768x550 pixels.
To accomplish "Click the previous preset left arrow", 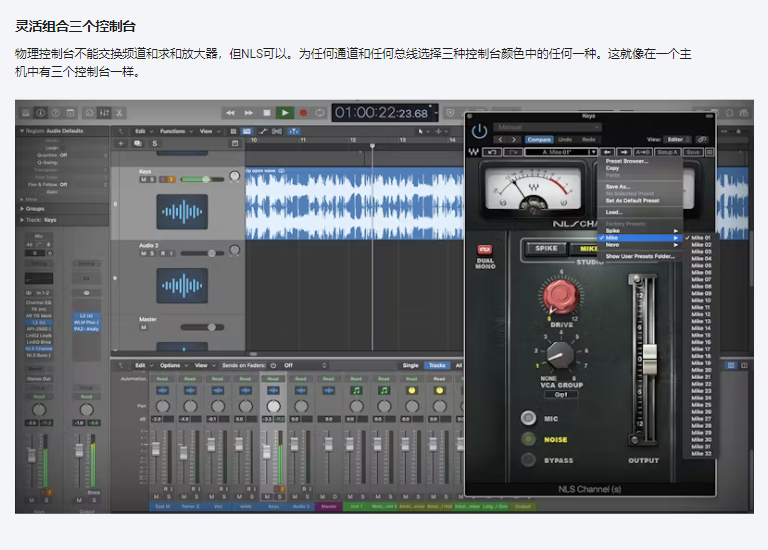I will point(607,152).
